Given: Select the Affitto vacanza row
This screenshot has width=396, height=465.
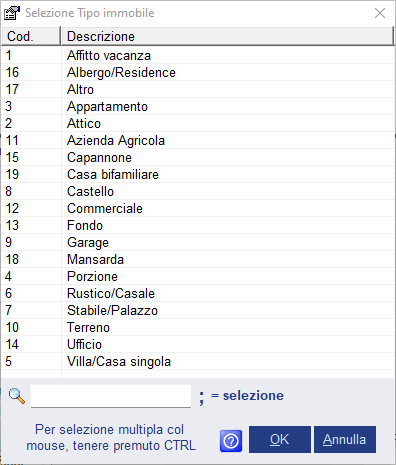Looking at the screenshot, I should [x=198, y=55].
